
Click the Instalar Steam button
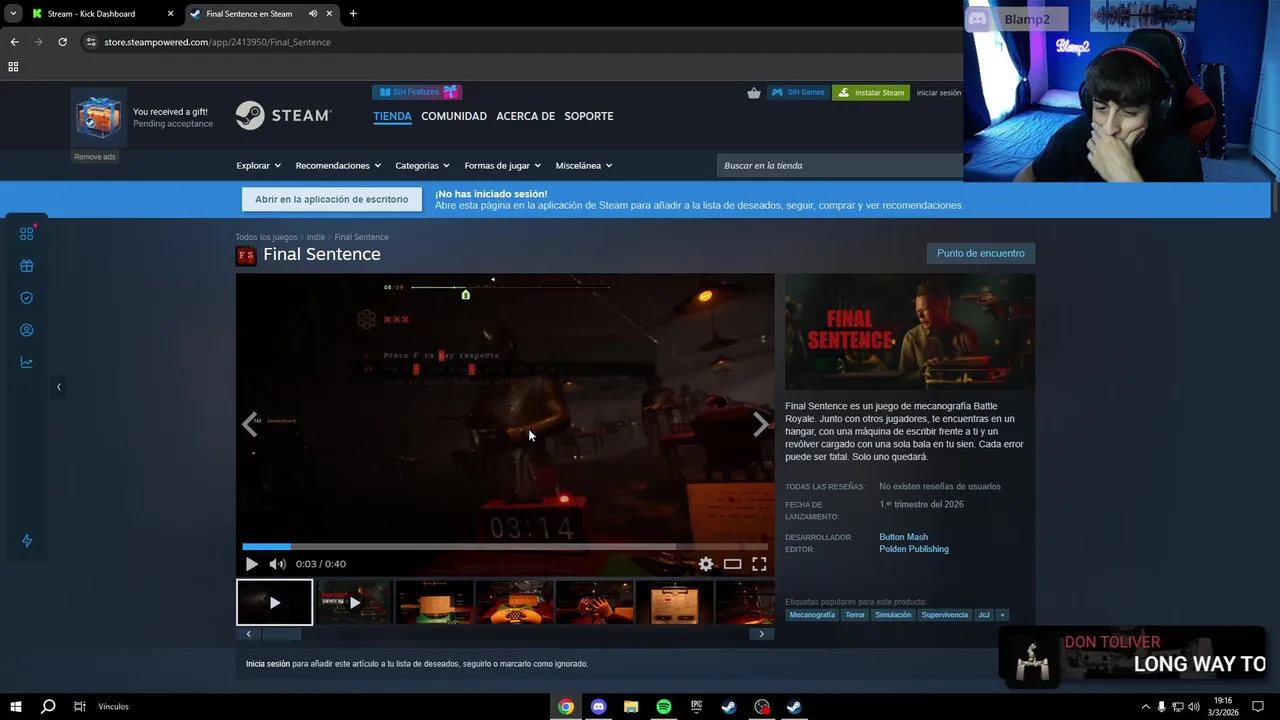click(x=871, y=92)
